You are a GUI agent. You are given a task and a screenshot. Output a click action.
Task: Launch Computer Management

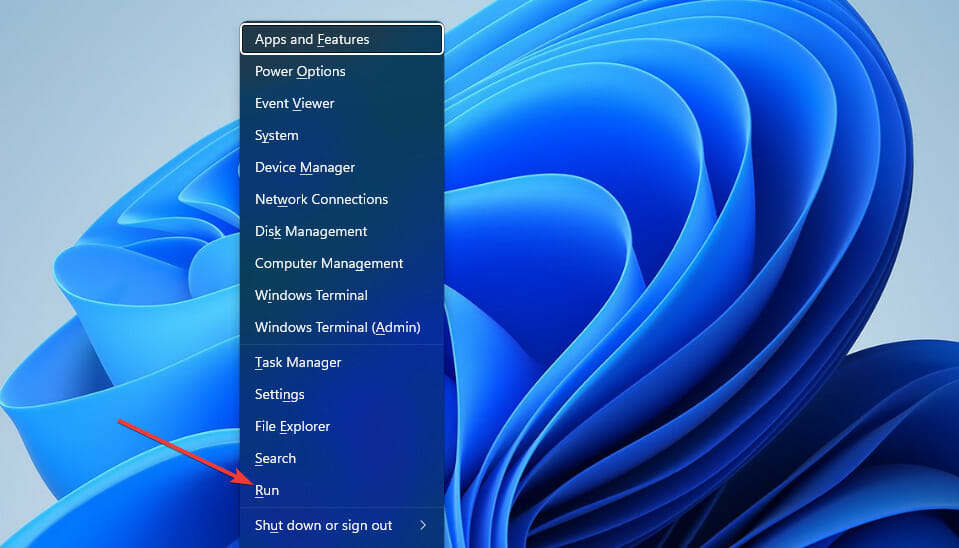pos(329,264)
